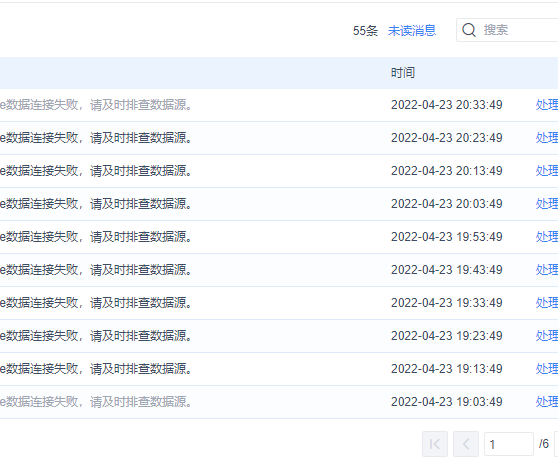558x470 pixels.
Task: Open message text in the 20:03:49 row
Action: [96, 204]
